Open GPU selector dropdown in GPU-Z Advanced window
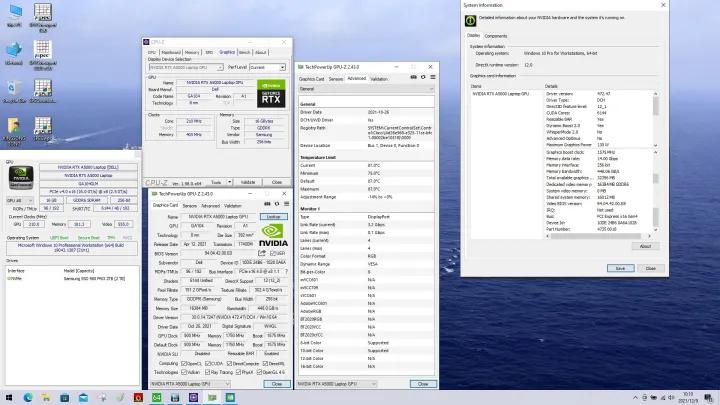 click(337, 384)
